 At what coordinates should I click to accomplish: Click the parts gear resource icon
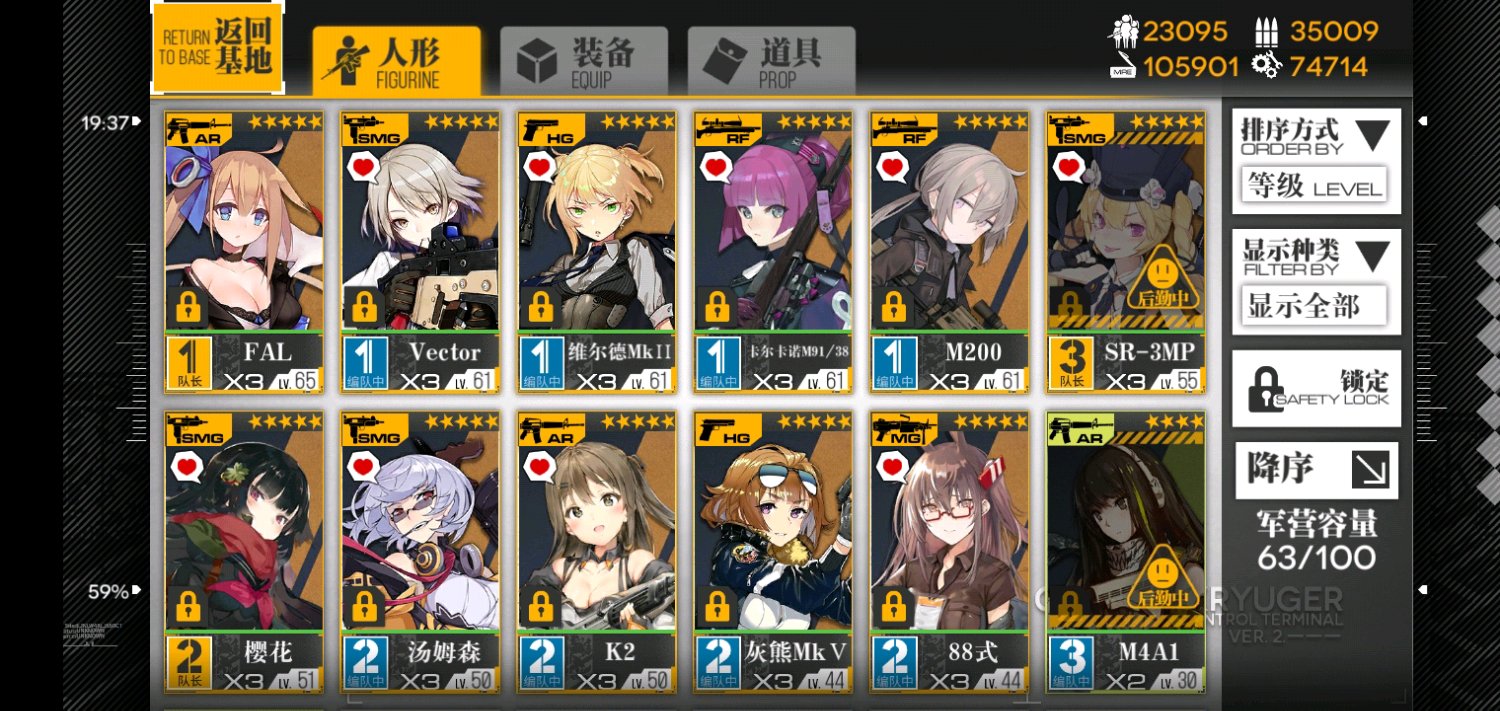pos(1266,66)
